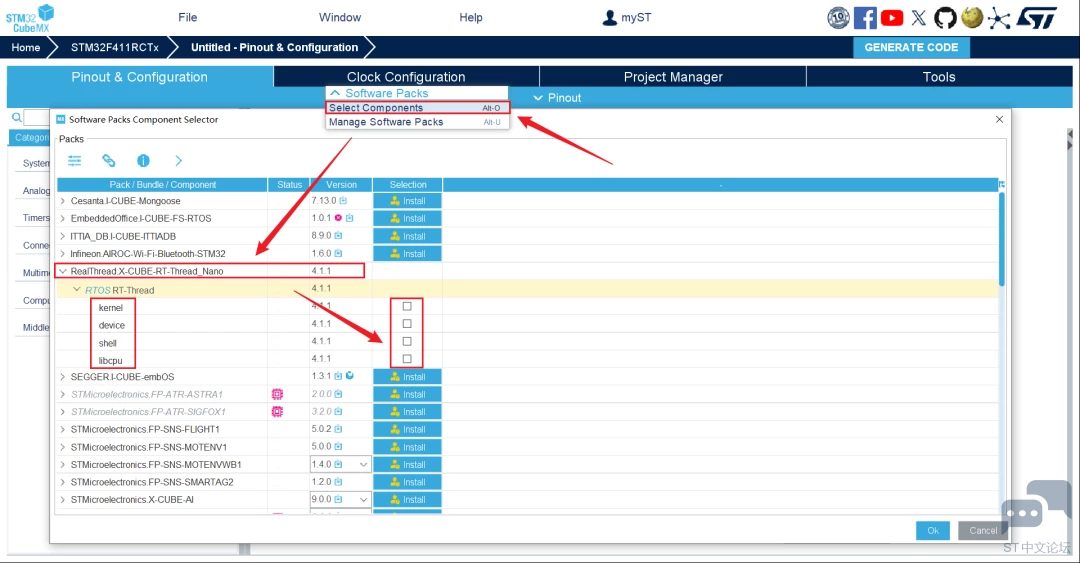Enable the shell component checkbox
This screenshot has width=1080, height=563.
(x=407, y=341)
